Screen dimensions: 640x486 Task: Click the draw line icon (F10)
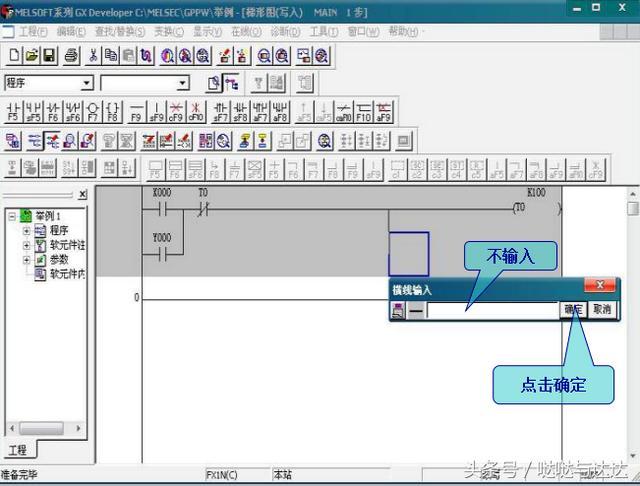point(363,112)
